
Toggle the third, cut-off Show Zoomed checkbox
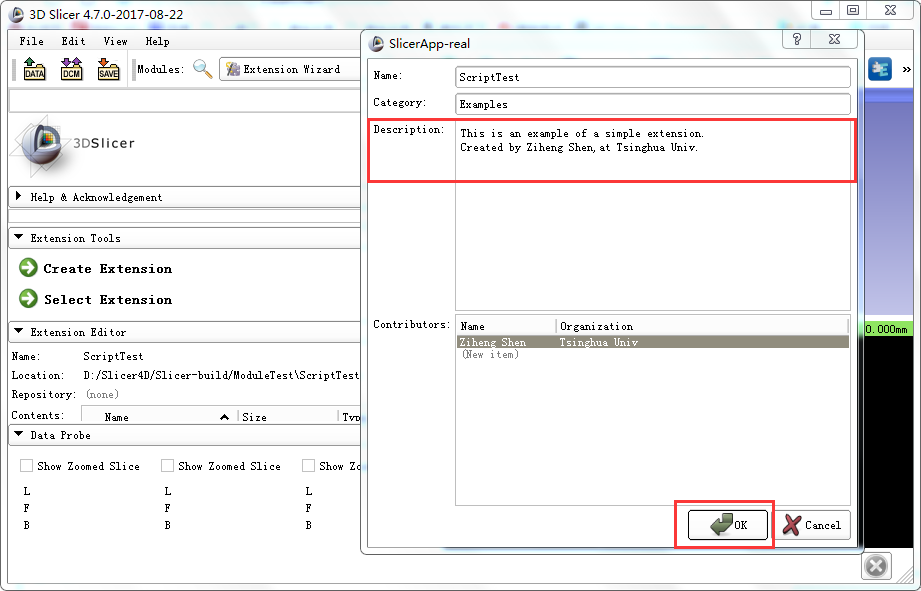click(x=308, y=466)
